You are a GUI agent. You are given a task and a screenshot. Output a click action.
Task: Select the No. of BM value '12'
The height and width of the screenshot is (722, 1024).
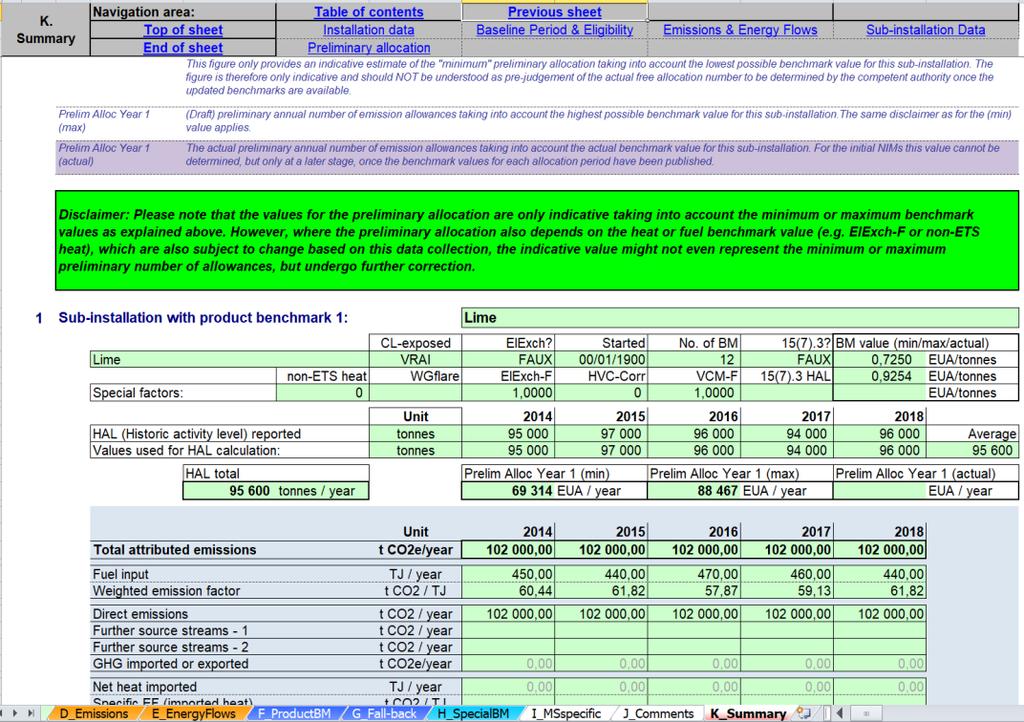[x=694, y=360]
